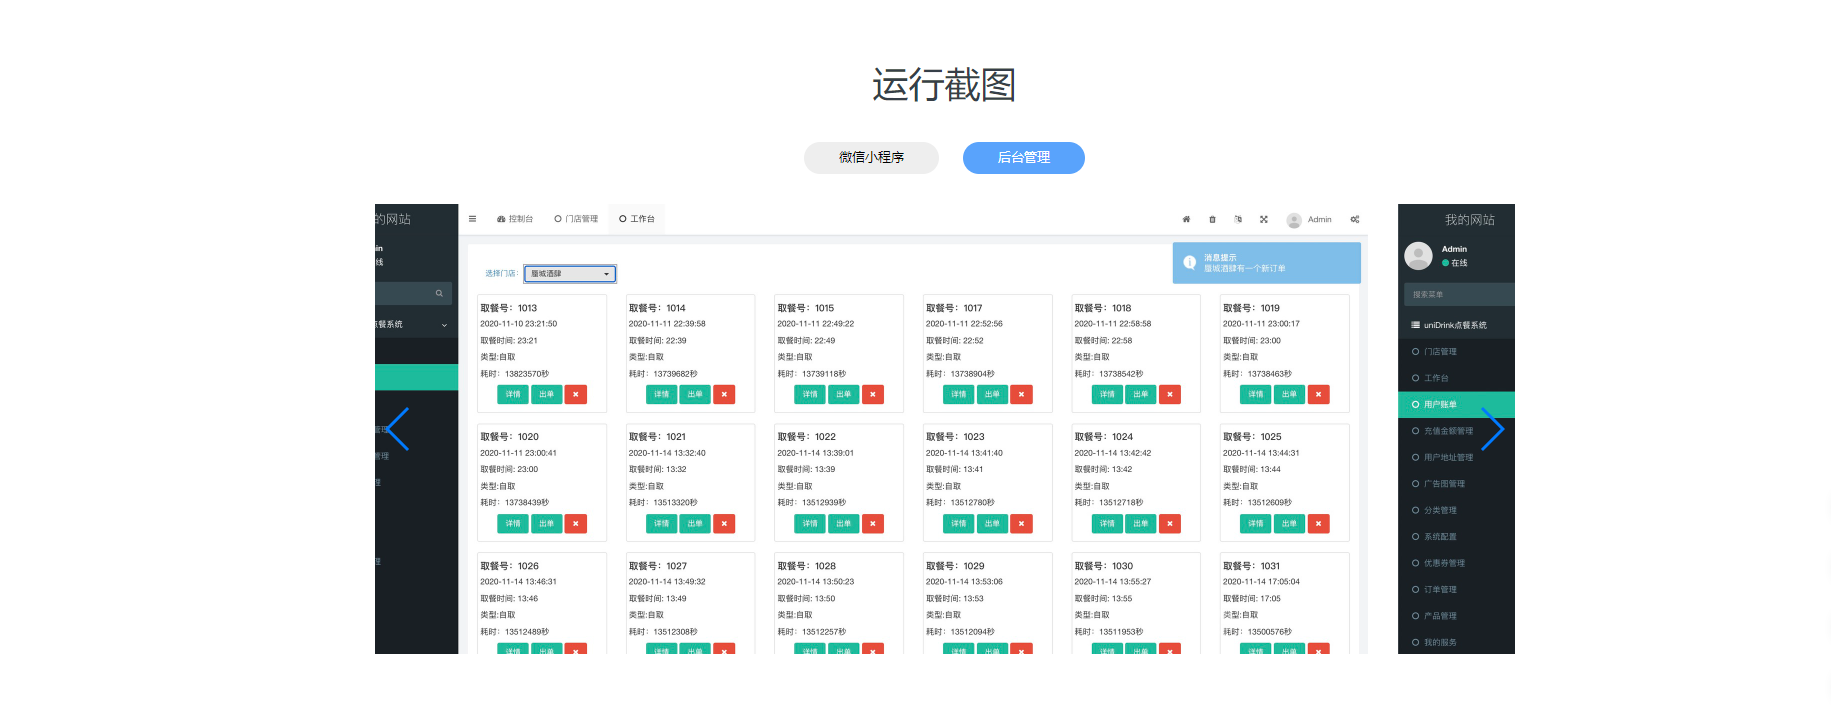
Task: Open 详情 for order 1022
Action: (x=810, y=523)
